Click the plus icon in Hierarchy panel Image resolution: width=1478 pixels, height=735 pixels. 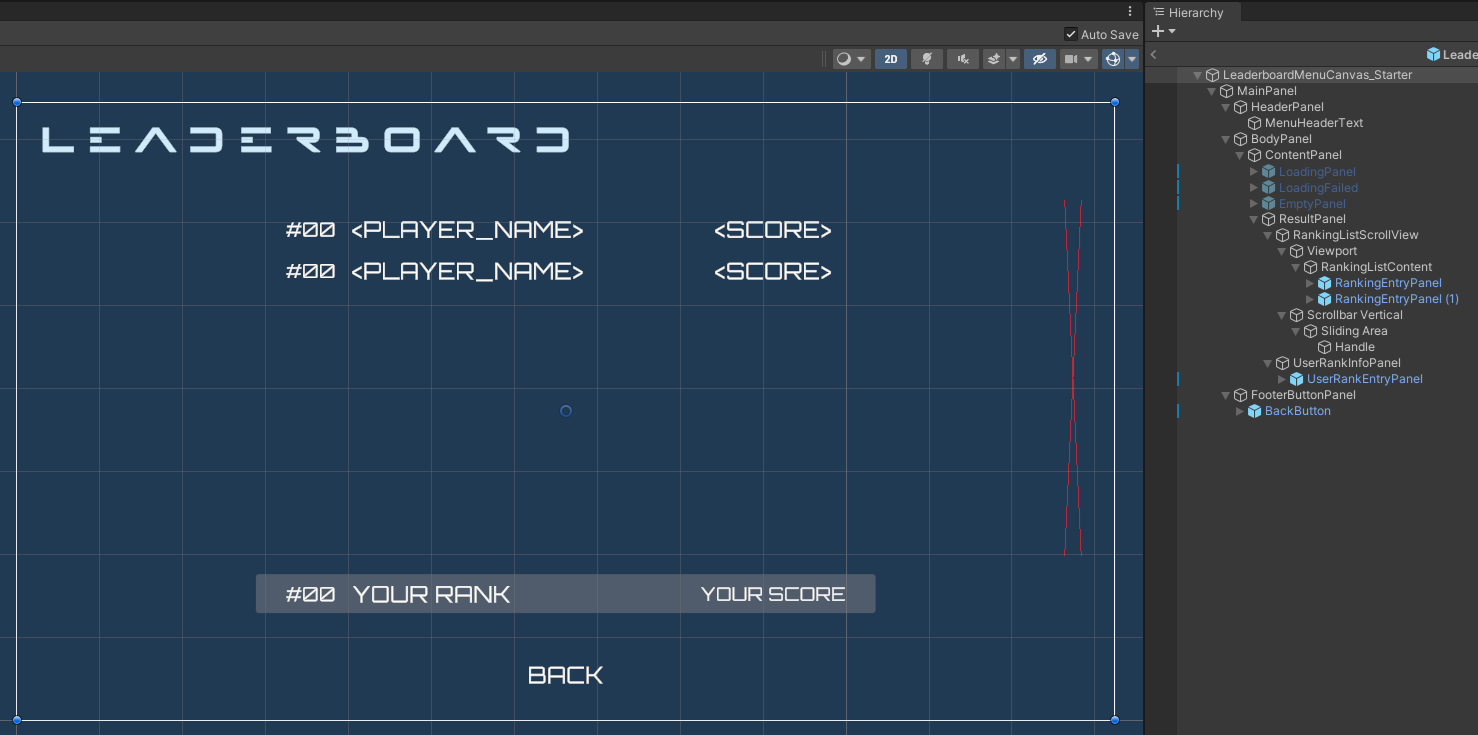point(1158,31)
